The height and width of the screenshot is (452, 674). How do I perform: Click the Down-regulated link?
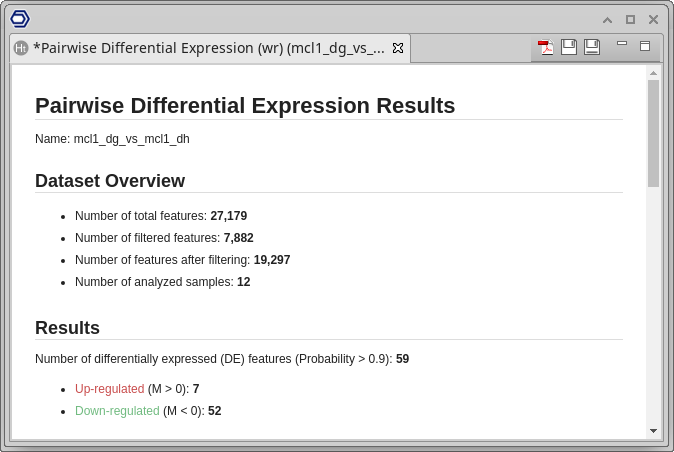(117, 411)
